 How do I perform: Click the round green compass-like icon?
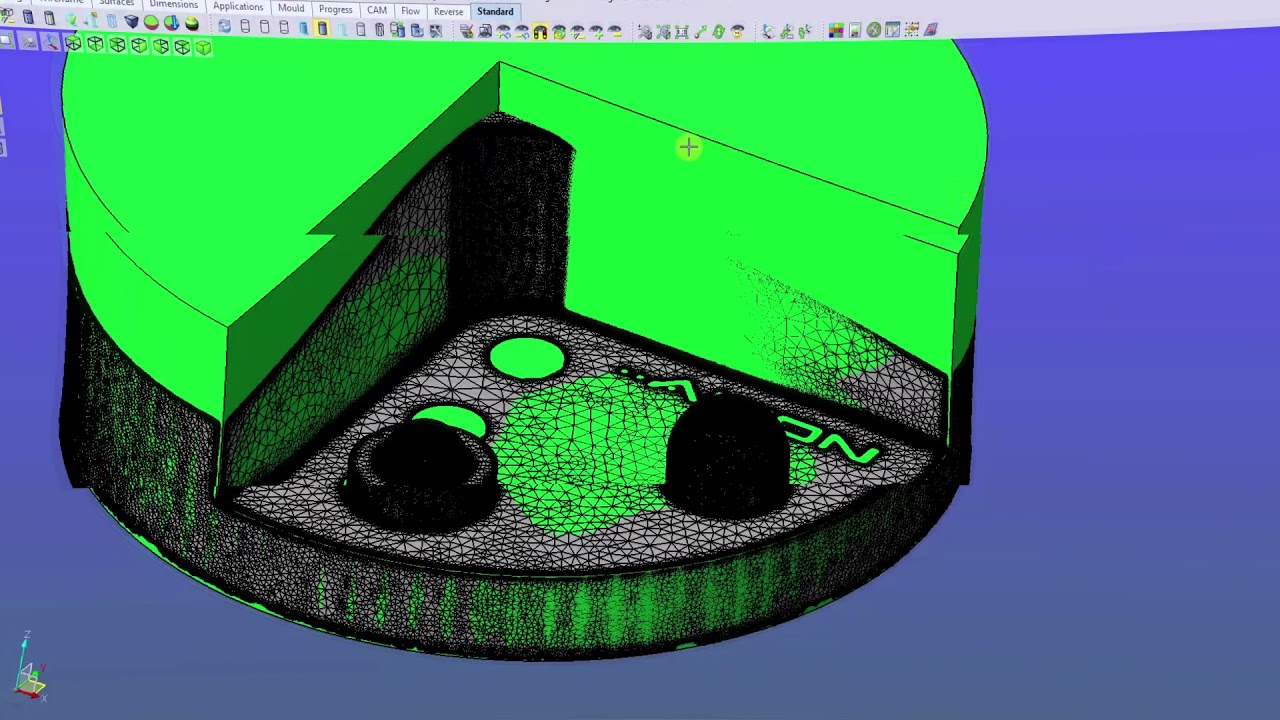coord(873,30)
